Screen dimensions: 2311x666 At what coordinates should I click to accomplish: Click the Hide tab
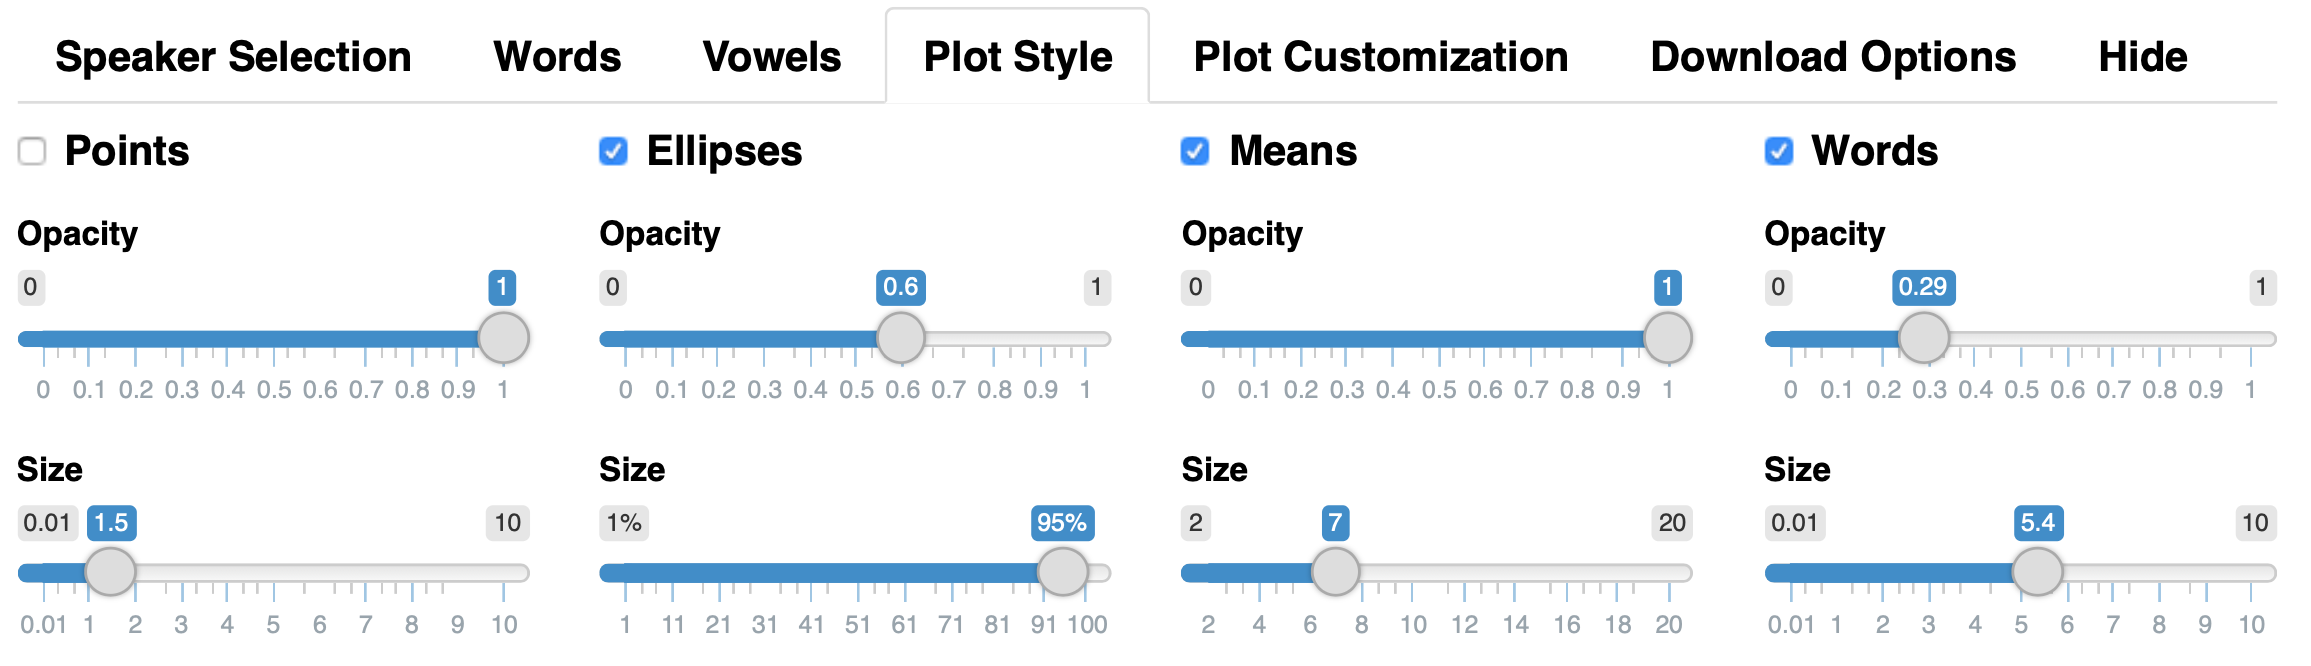(2143, 57)
